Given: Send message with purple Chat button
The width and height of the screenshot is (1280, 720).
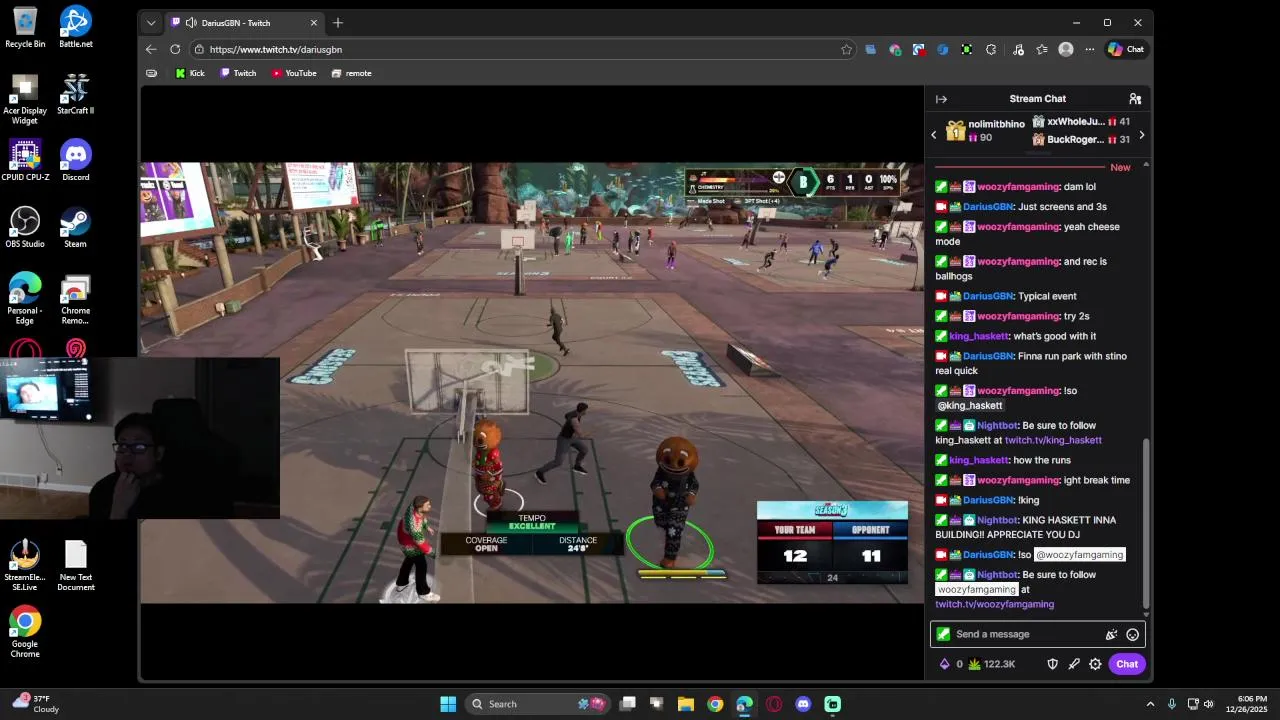Looking at the screenshot, I should 1127,664.
